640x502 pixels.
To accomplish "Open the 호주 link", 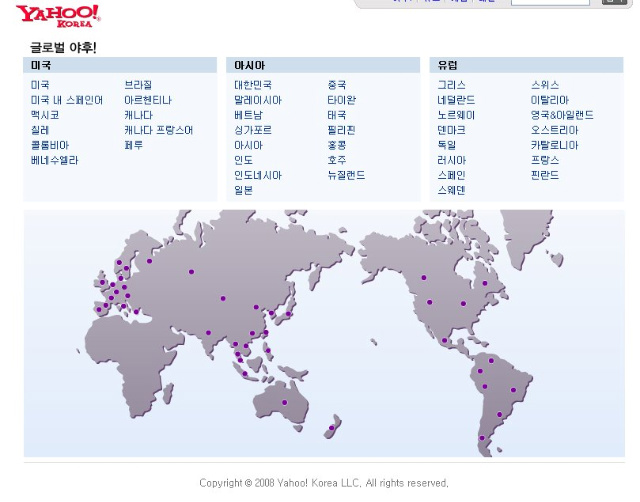I will 337,160.
